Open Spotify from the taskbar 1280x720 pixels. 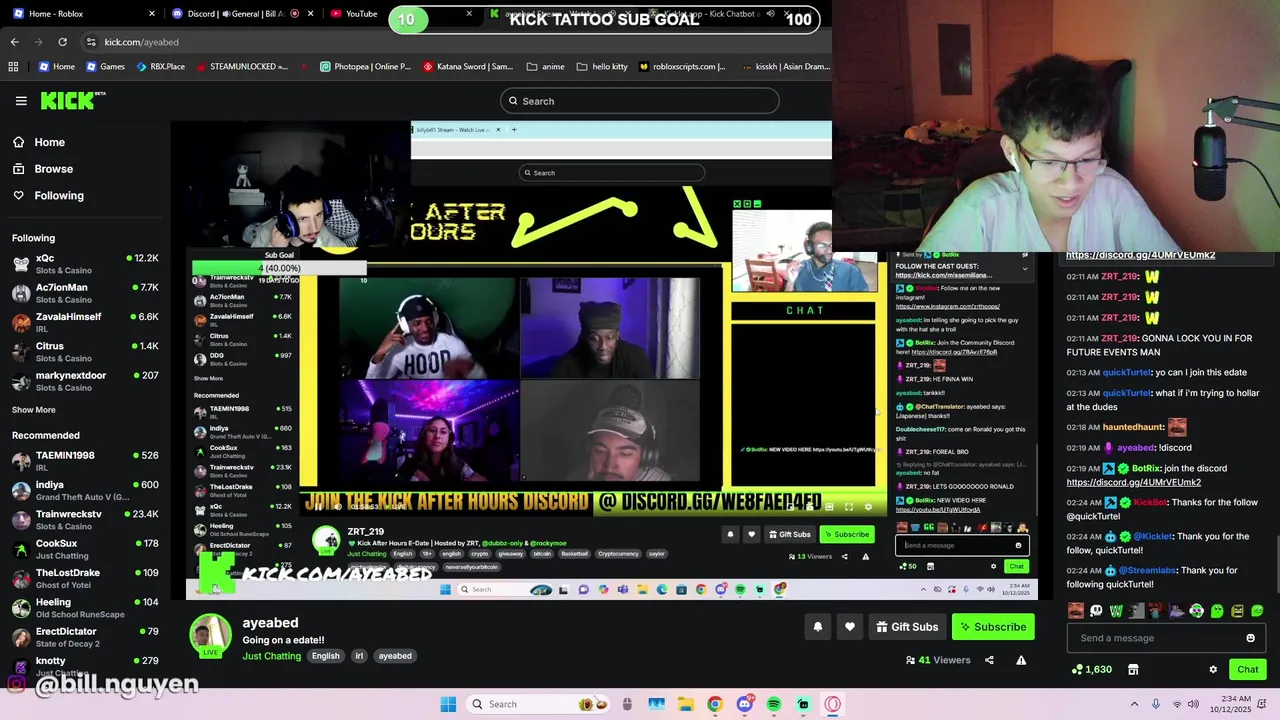[x=774, y=704]
